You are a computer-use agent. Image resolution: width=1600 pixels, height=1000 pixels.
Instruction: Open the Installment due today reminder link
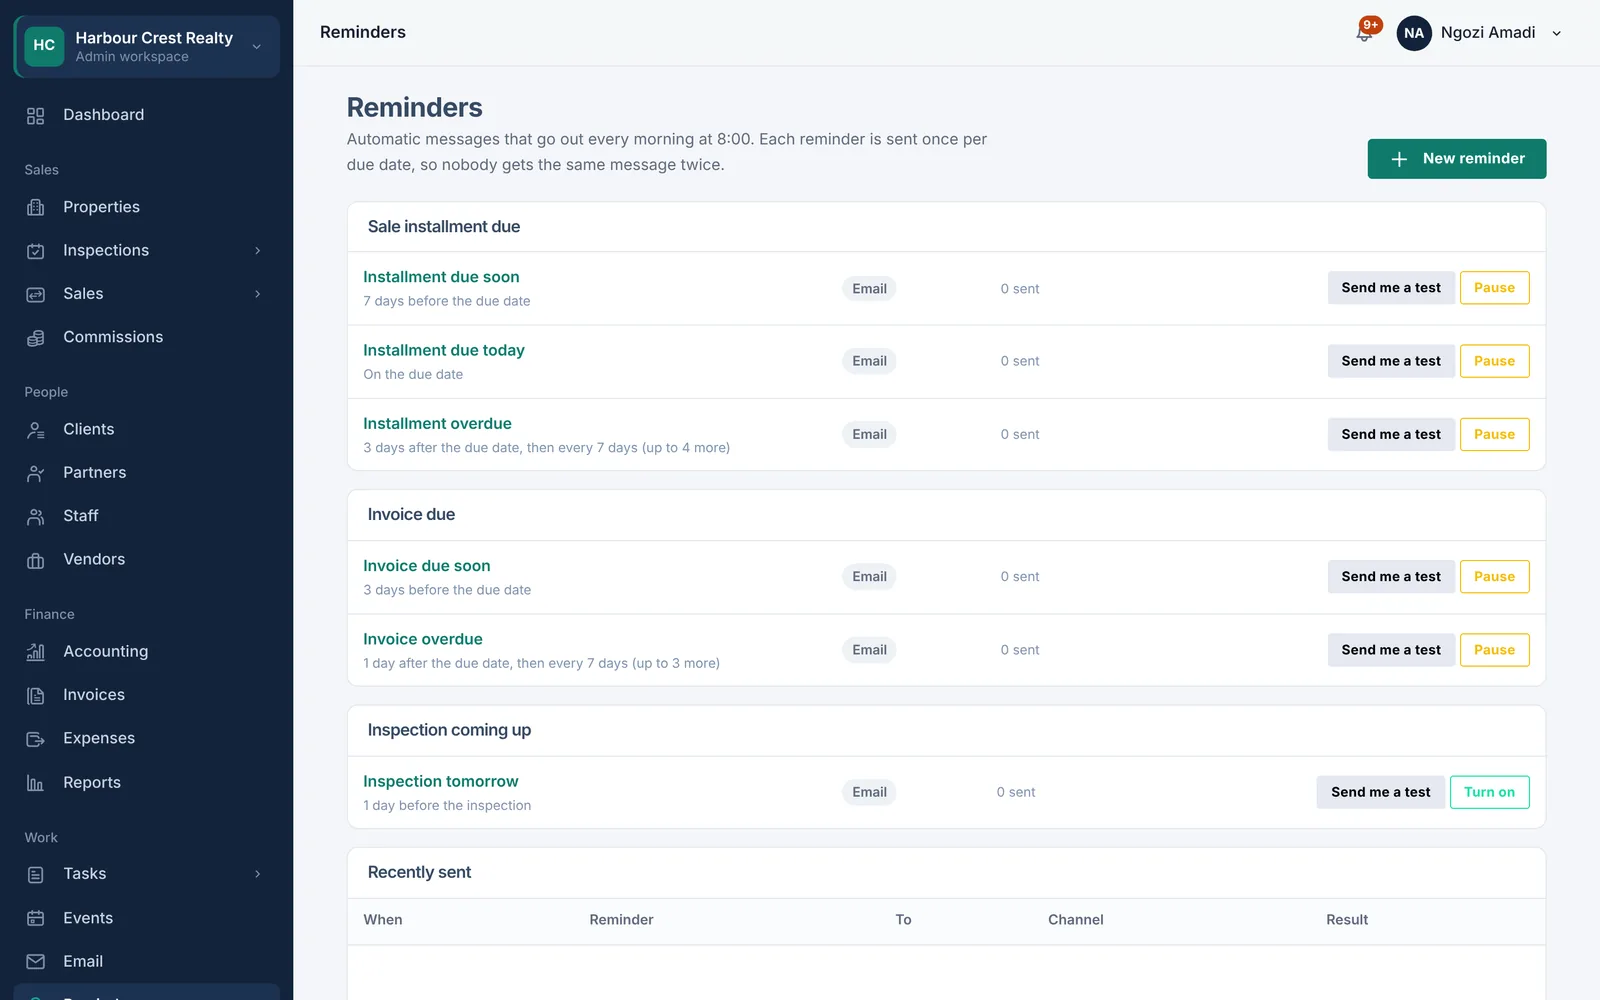pyautogui.click(x=444, y=350)
